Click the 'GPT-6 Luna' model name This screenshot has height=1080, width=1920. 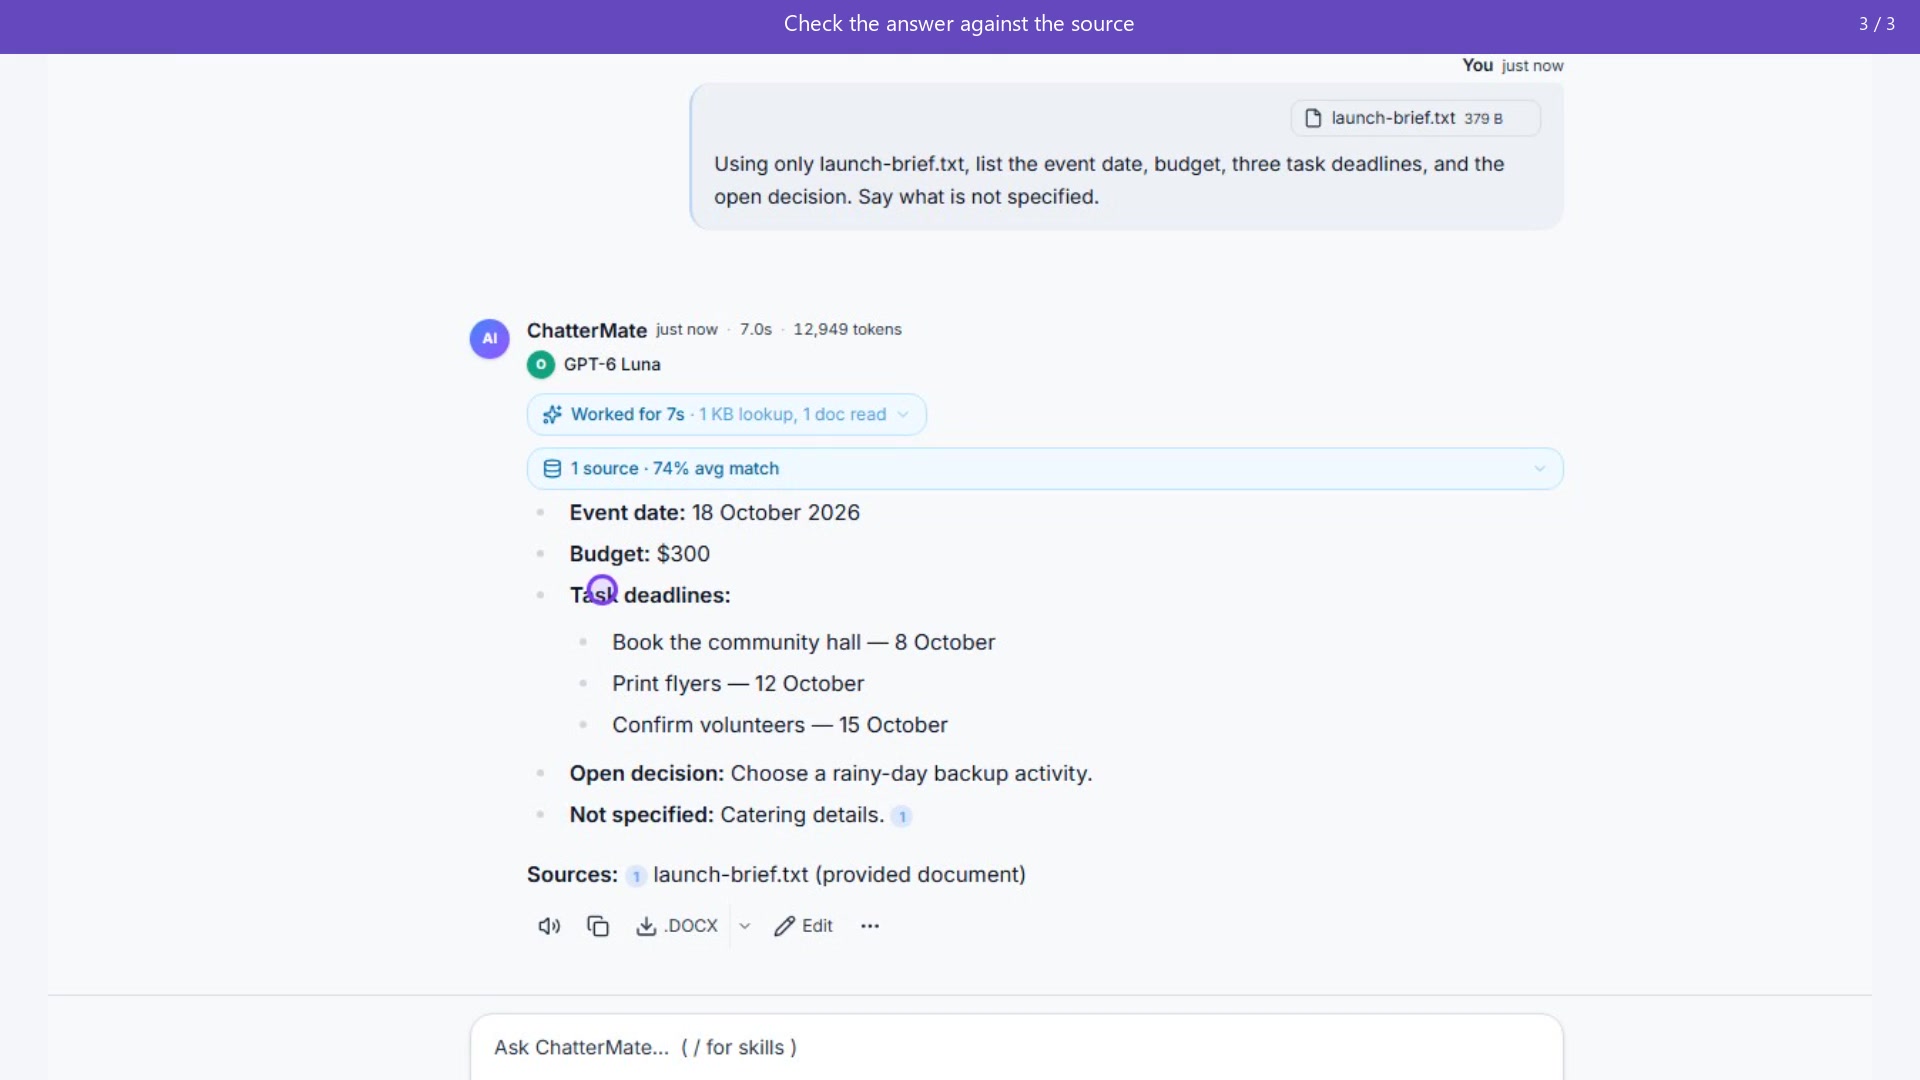pyautogui.click(x=612, y=364)
